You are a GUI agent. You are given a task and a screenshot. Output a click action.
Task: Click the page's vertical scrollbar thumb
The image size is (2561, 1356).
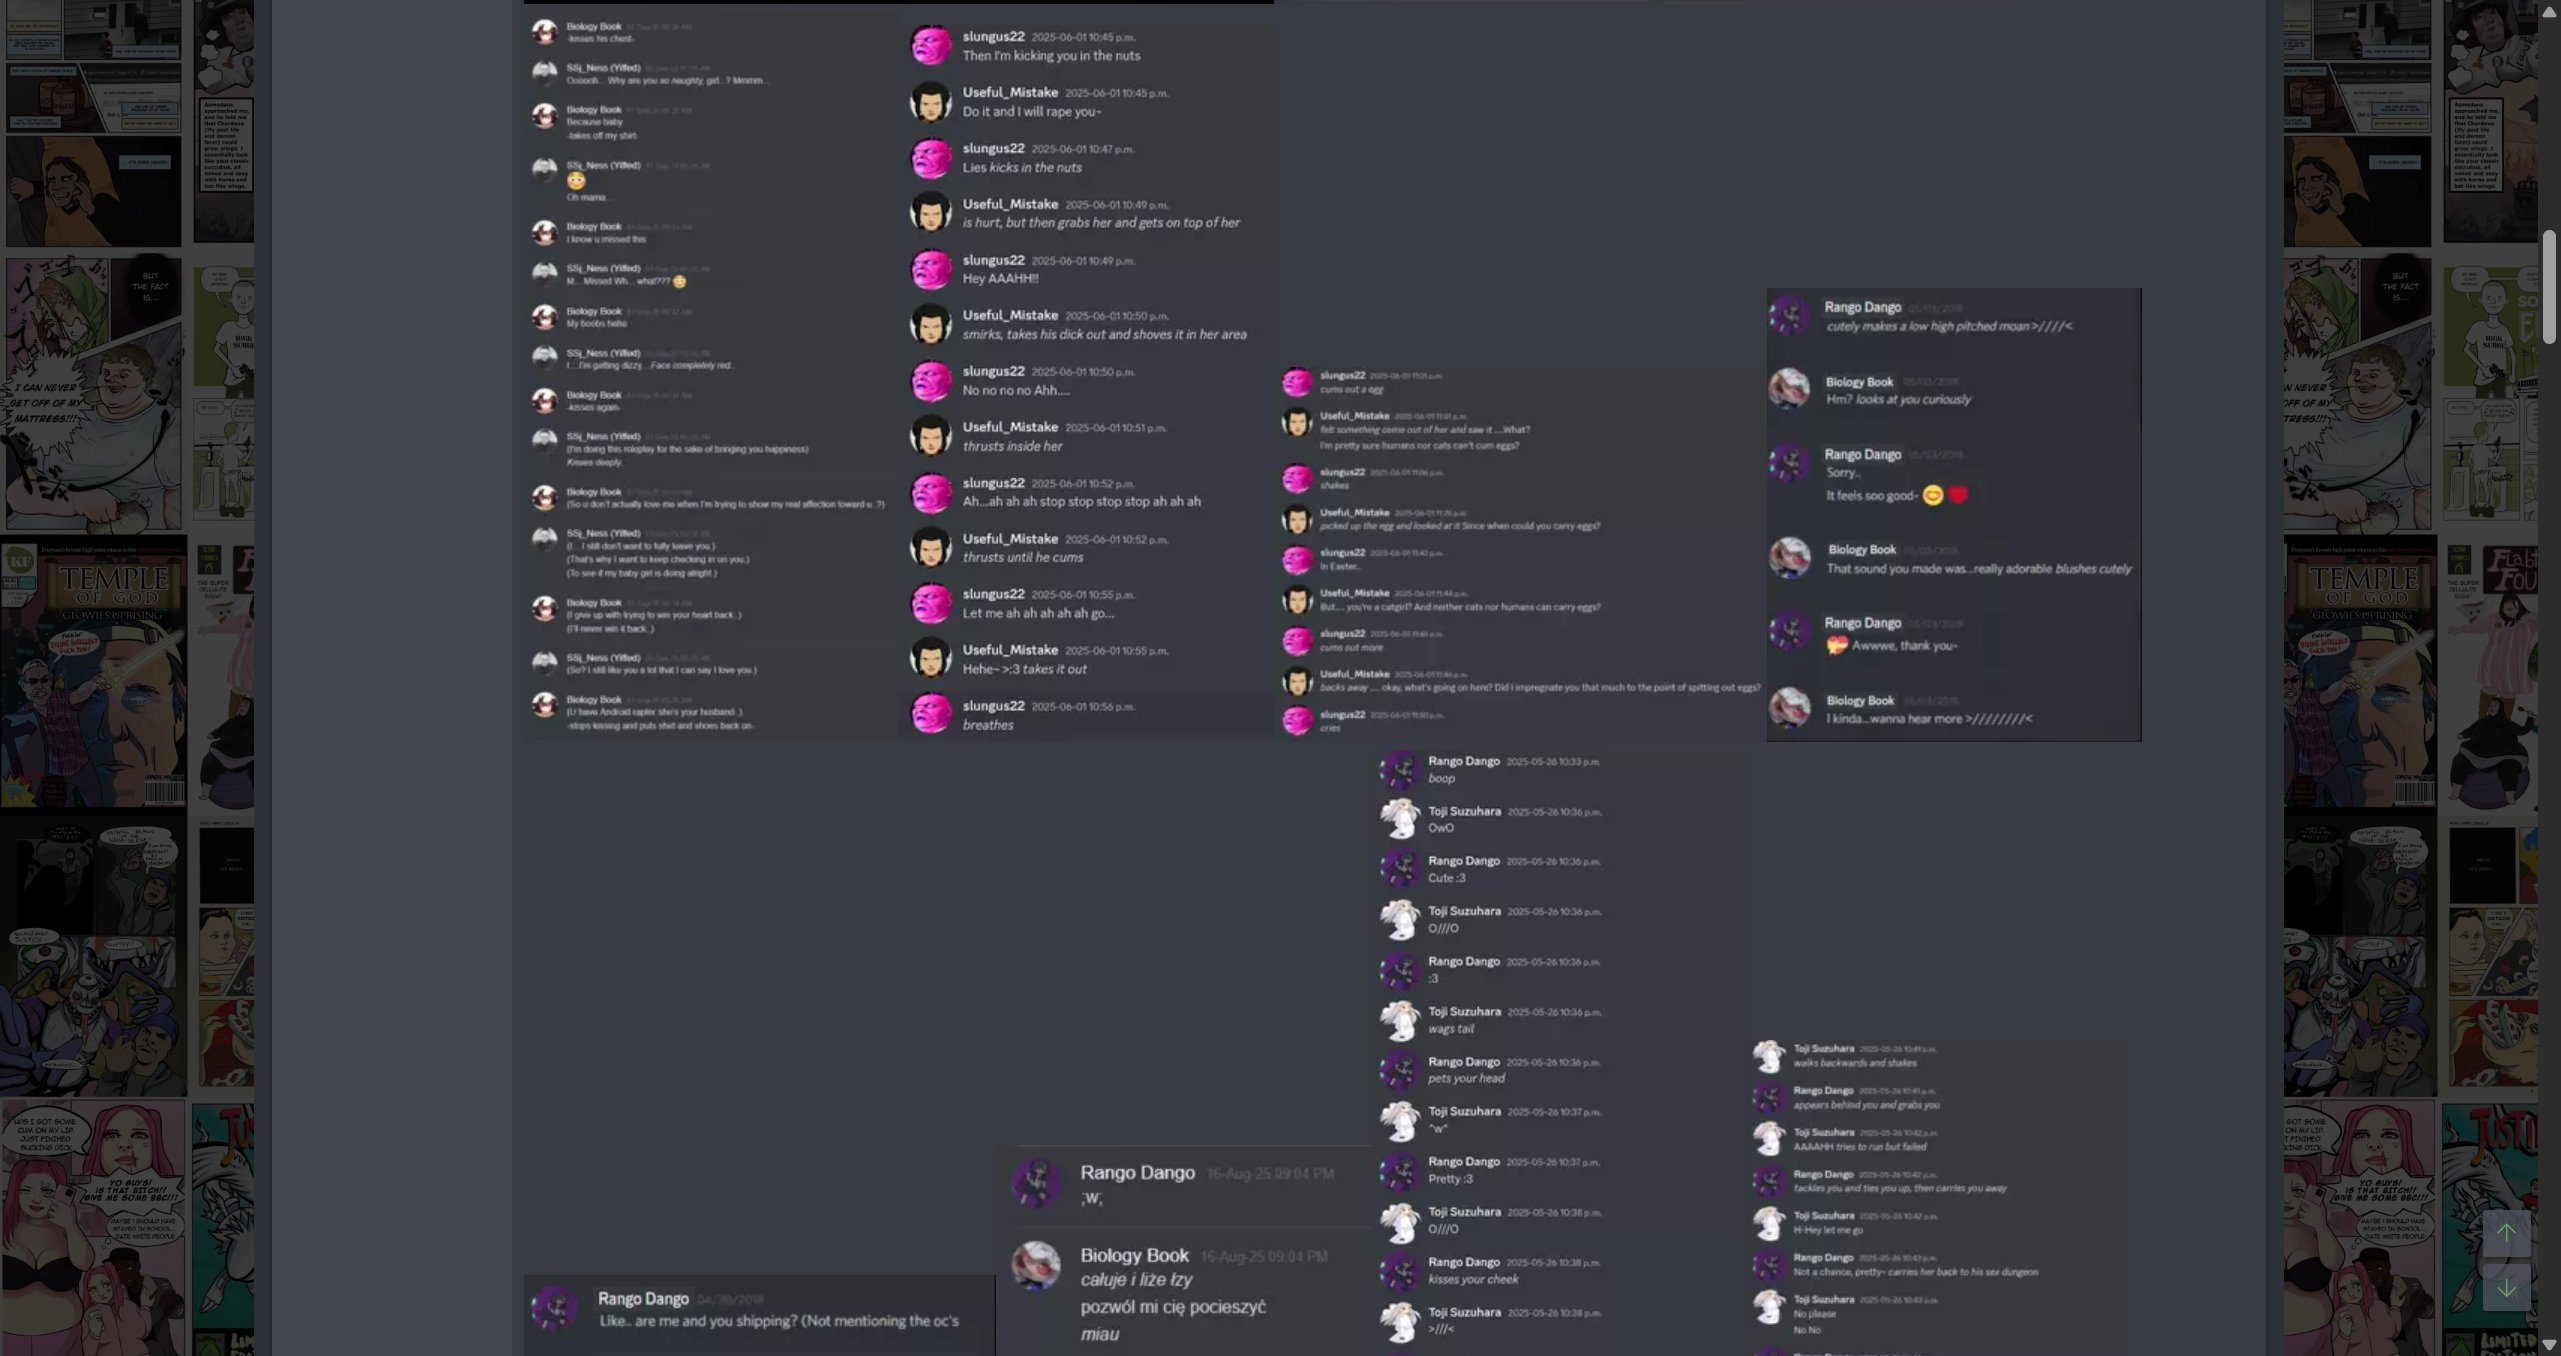(2549, 287)
